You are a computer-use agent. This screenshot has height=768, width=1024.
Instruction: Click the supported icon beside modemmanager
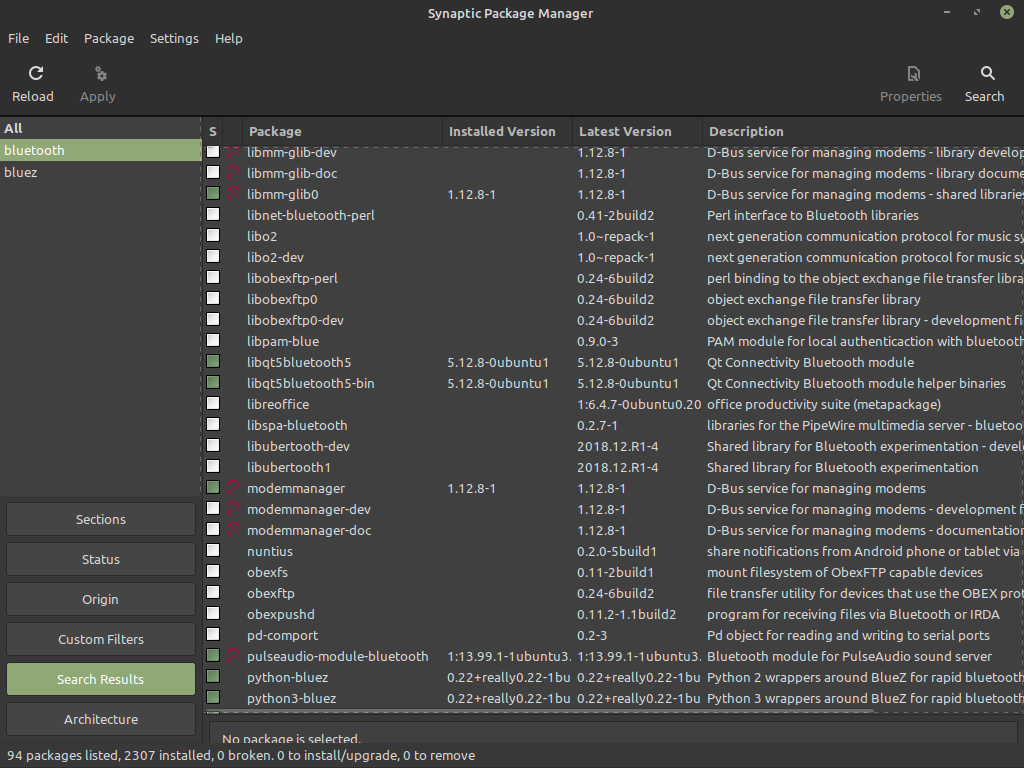point(233,489)
